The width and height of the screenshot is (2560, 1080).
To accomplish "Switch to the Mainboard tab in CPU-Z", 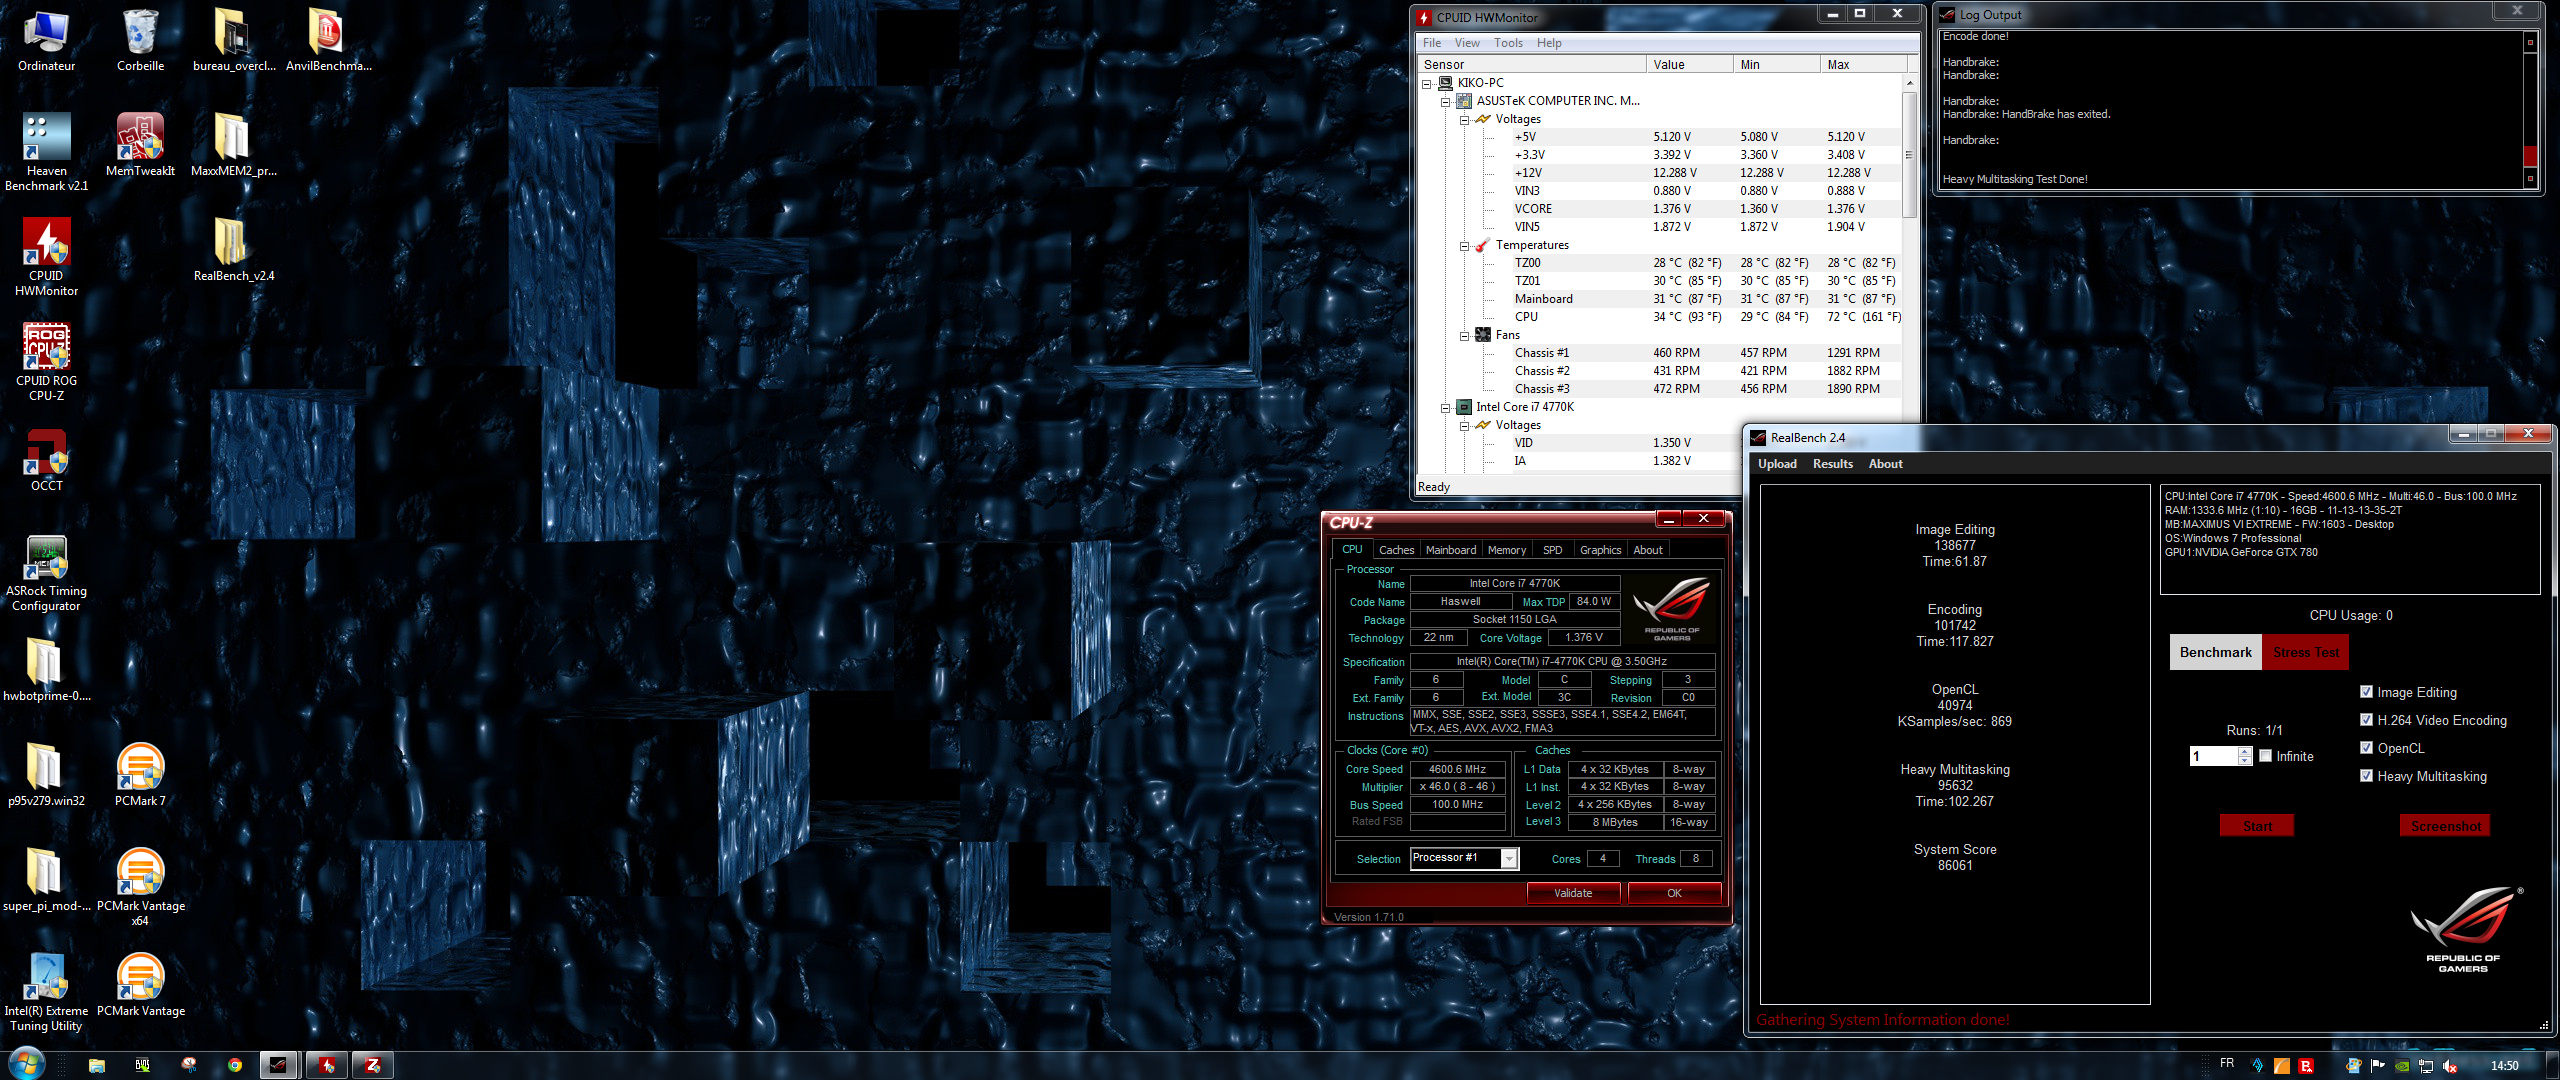I will (1450, 550).
